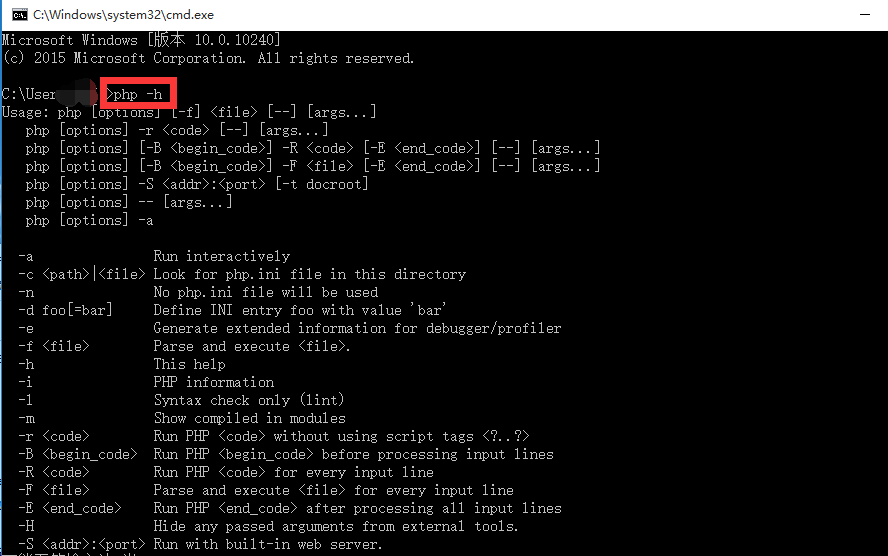Click the 'Run interactively' option description

(x=221, y=256)
